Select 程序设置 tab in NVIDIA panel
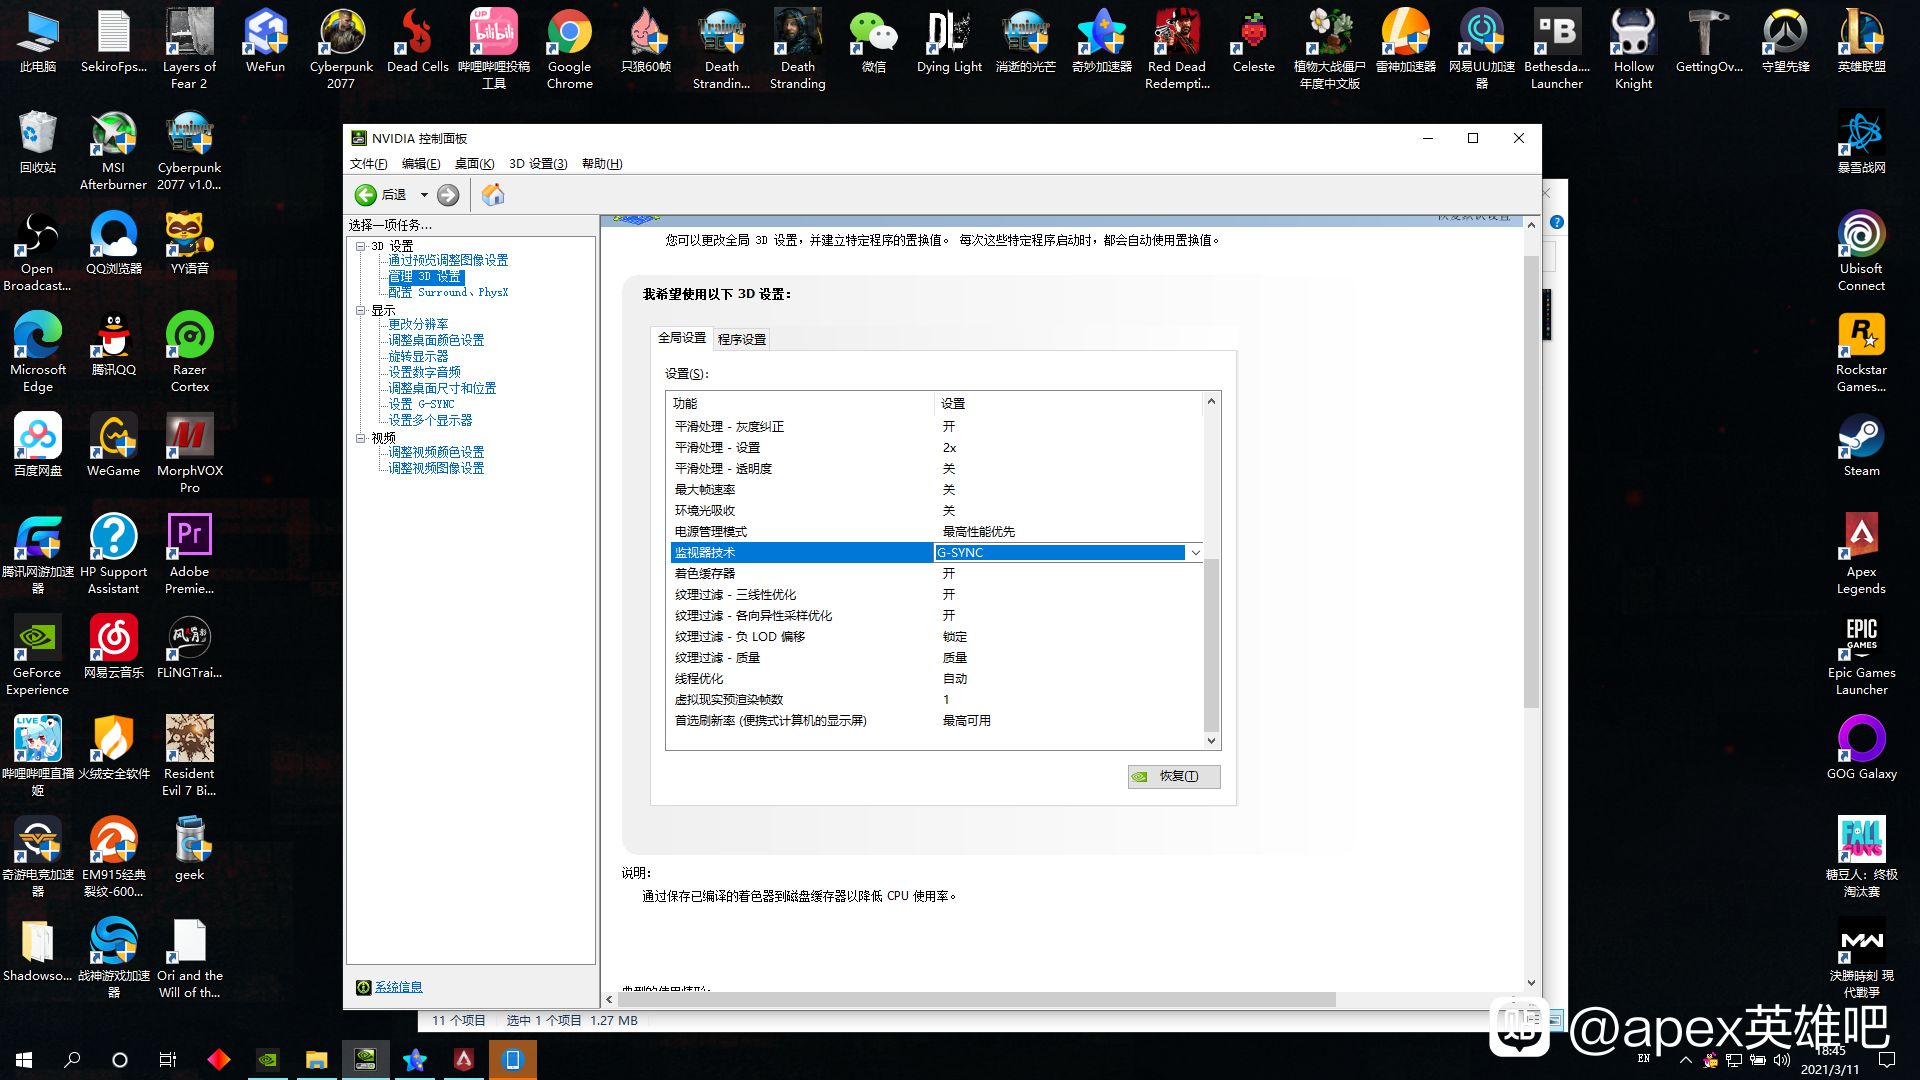Screen dimensions: 1920x1080 point(741,339)
